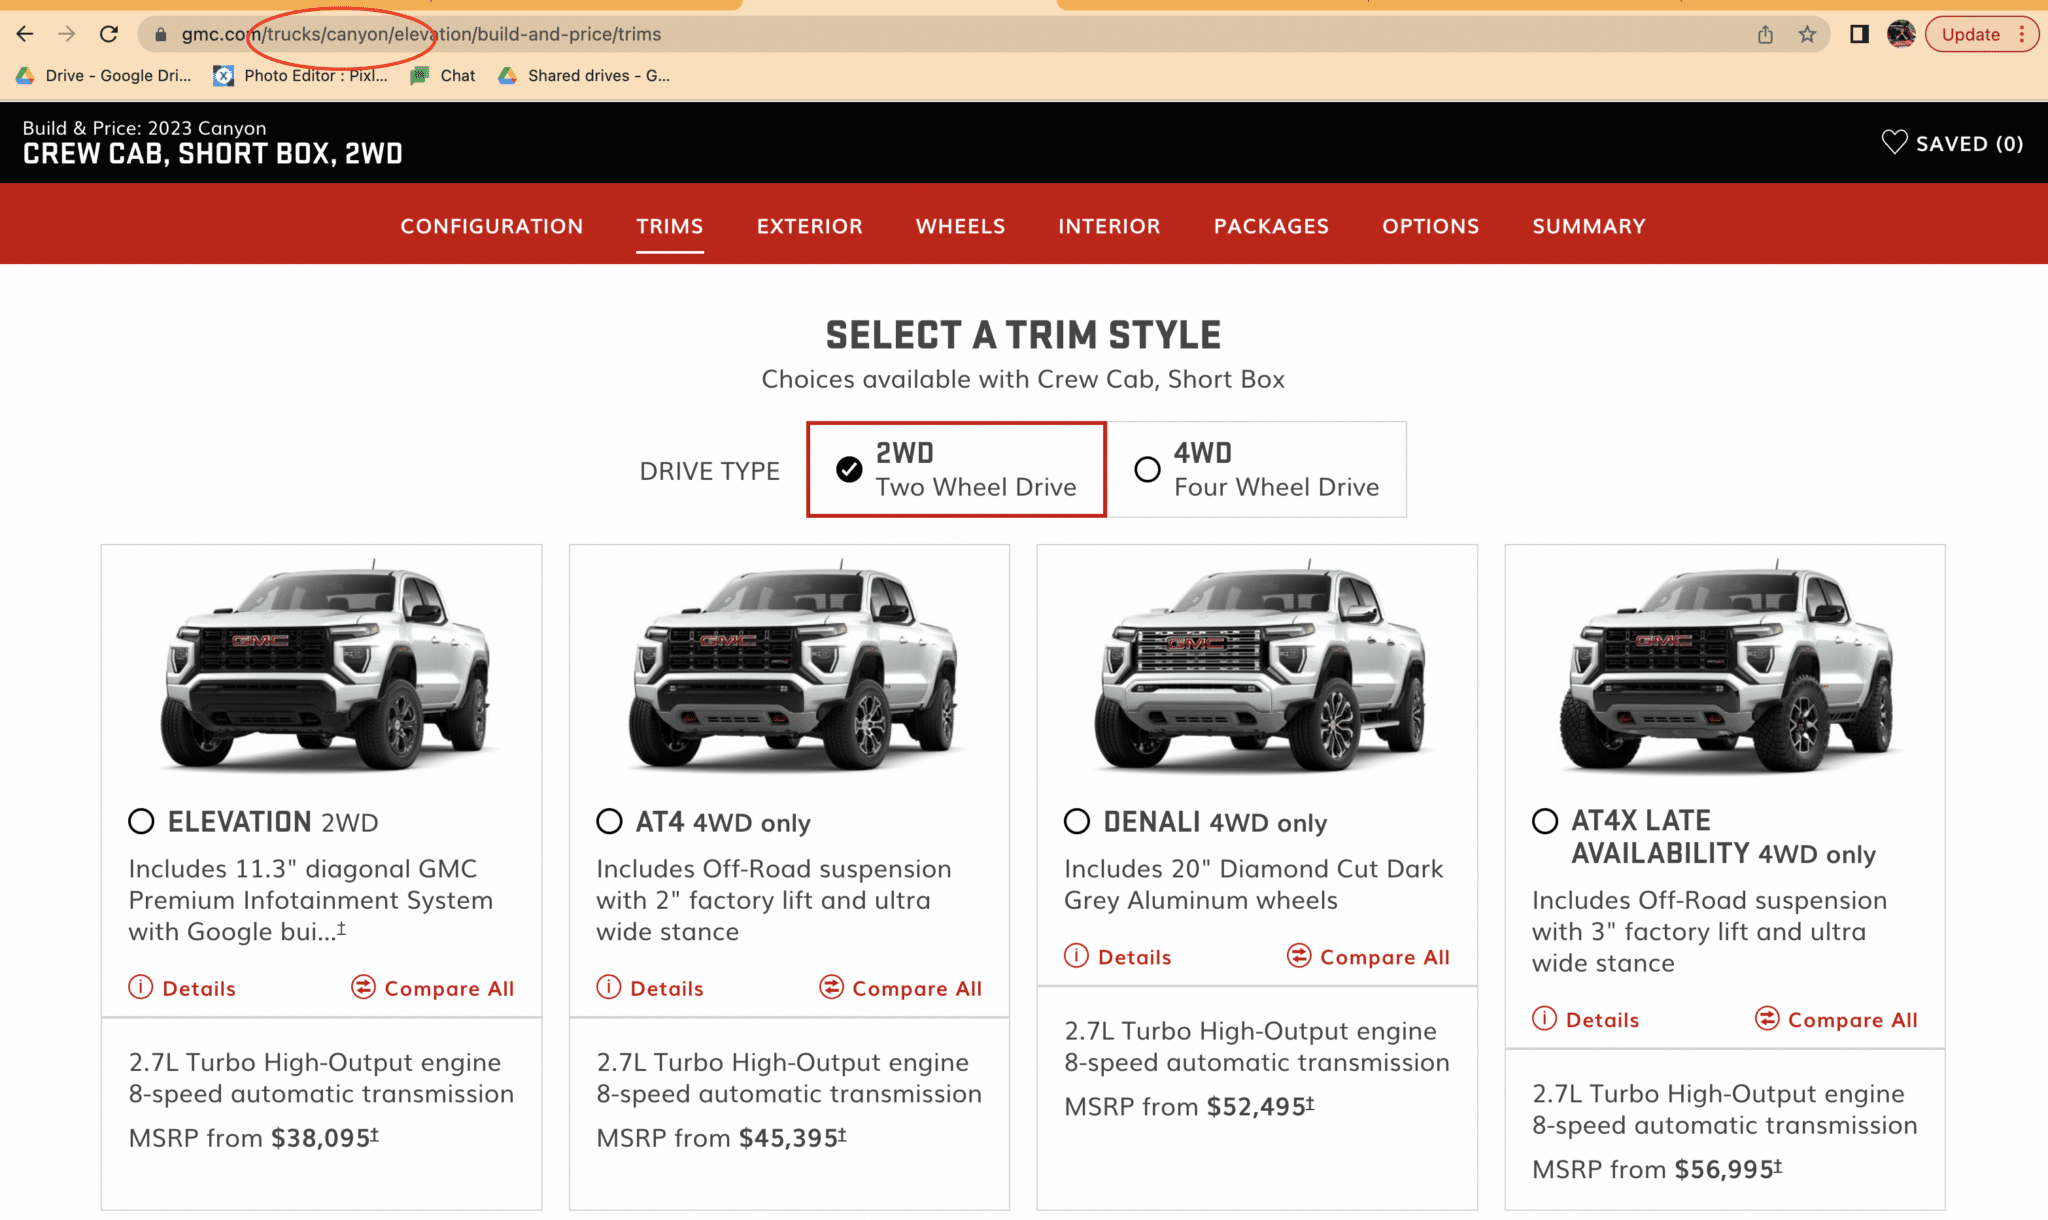Click the MSRP from $56,995 price text
Viewport: 2048px width, 1220px height.
(x=1658, y=1169)
